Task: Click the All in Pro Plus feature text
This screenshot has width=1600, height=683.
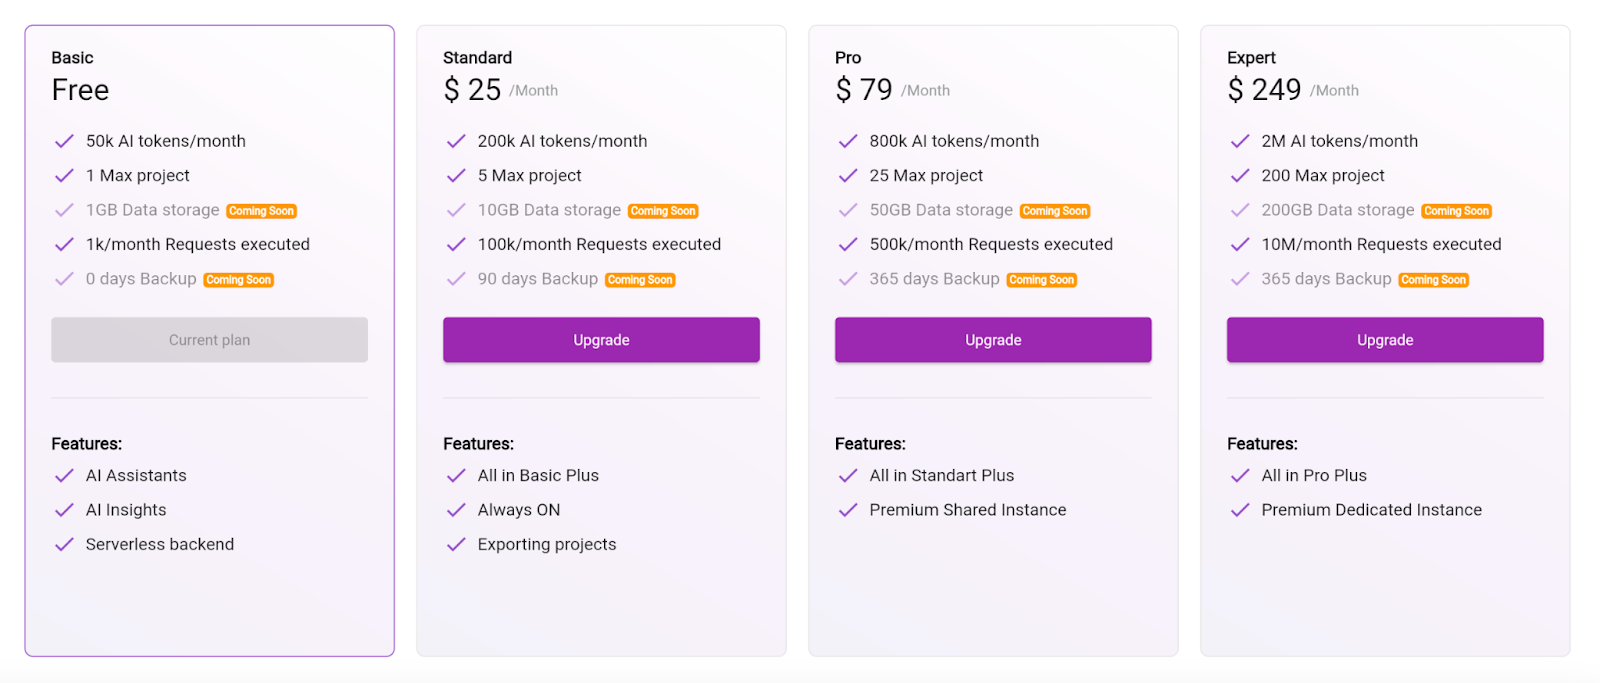Action: 1314,476
